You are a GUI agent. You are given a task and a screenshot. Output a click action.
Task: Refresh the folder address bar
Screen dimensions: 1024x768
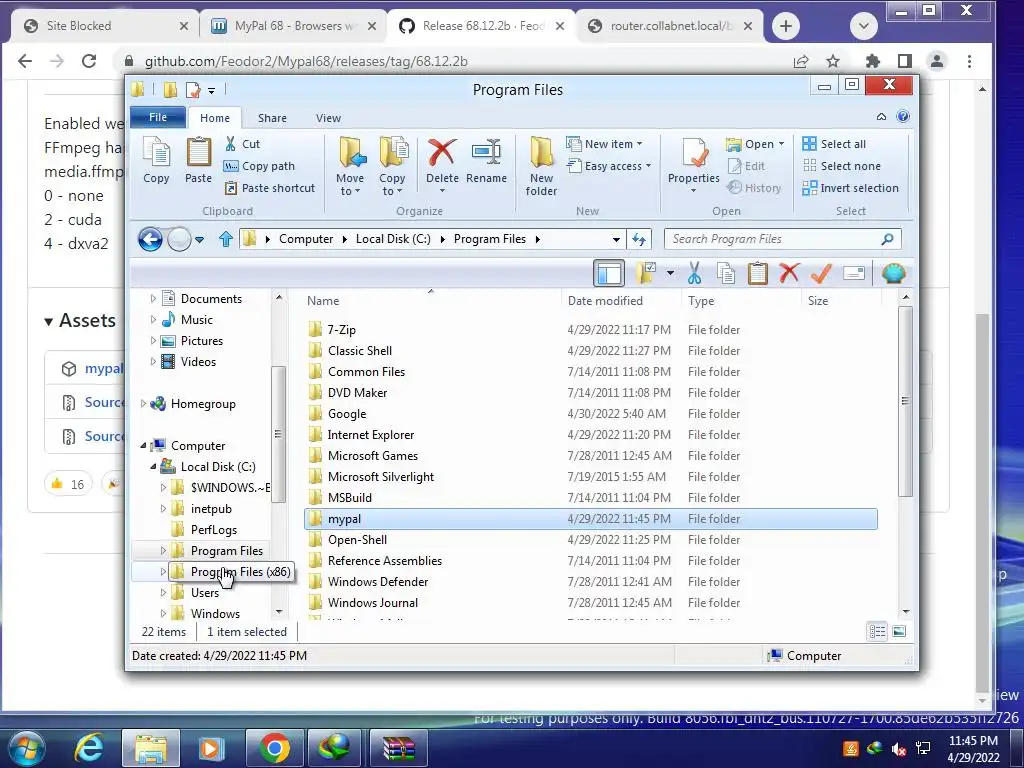639,240
